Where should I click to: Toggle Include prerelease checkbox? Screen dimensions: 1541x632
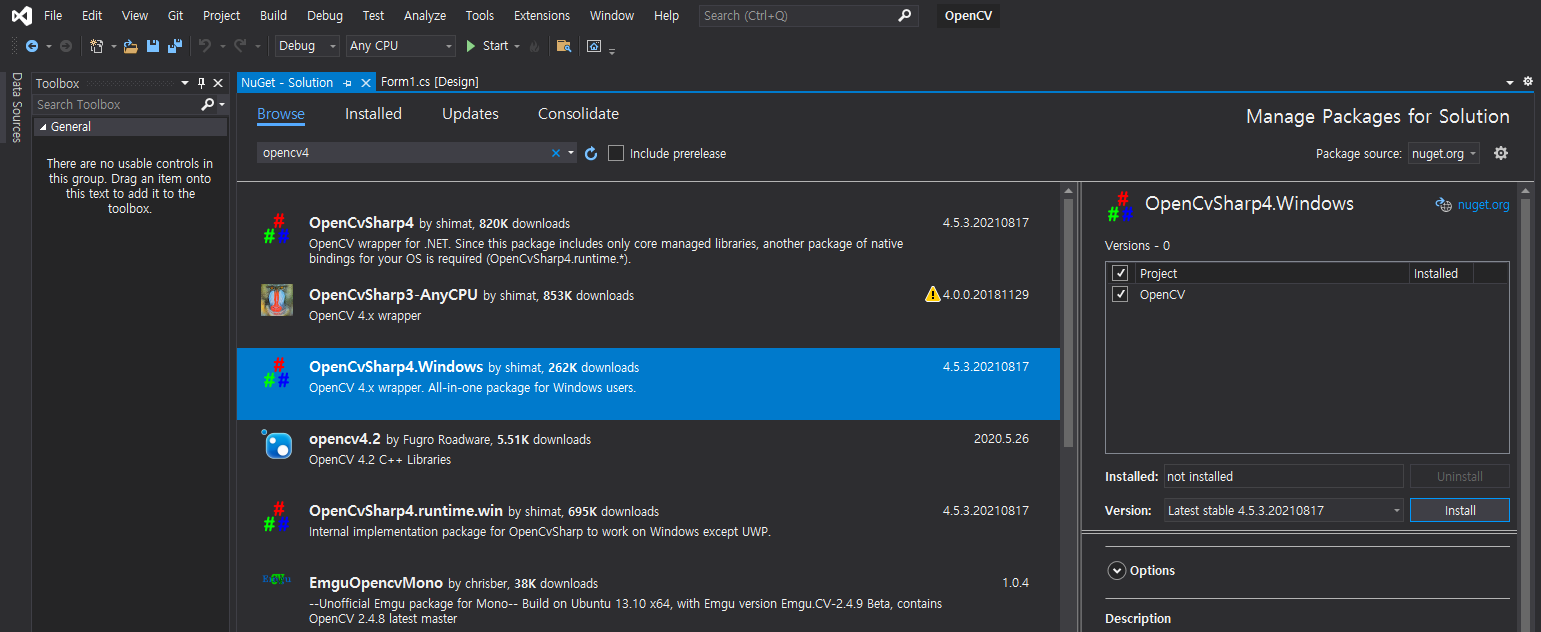(x=616, y=153)
